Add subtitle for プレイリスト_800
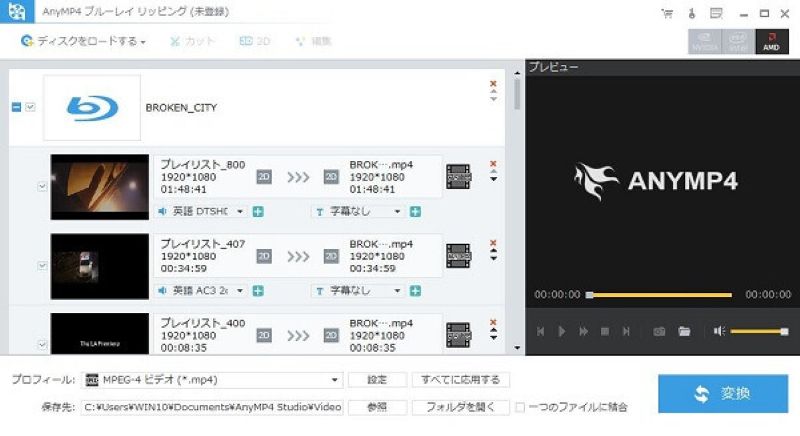 coord(415,212)
